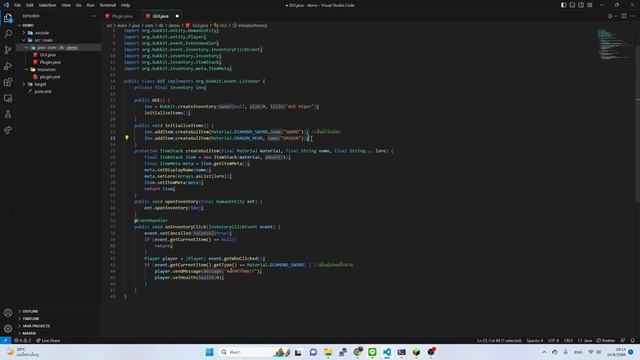Screen dimensions: 640x360
Task: Toggle Panel layout button
Action: coord(572,5)
